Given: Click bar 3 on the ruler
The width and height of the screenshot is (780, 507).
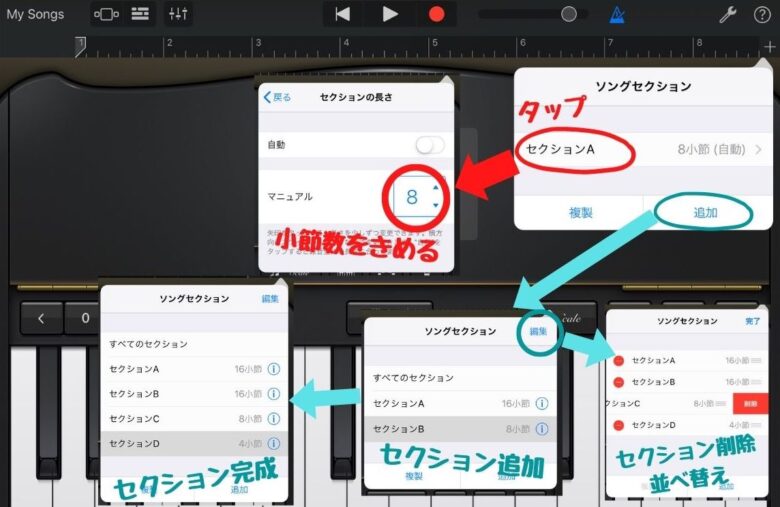Looking at the screenshot, I should click(258, 43).
